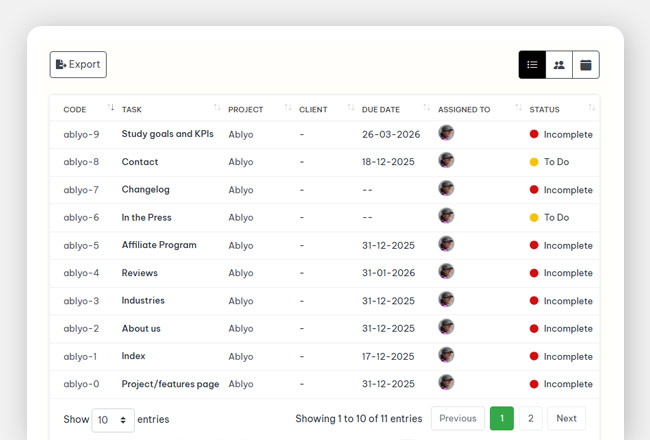Open the Affiliate Program task

coord(159,245)
